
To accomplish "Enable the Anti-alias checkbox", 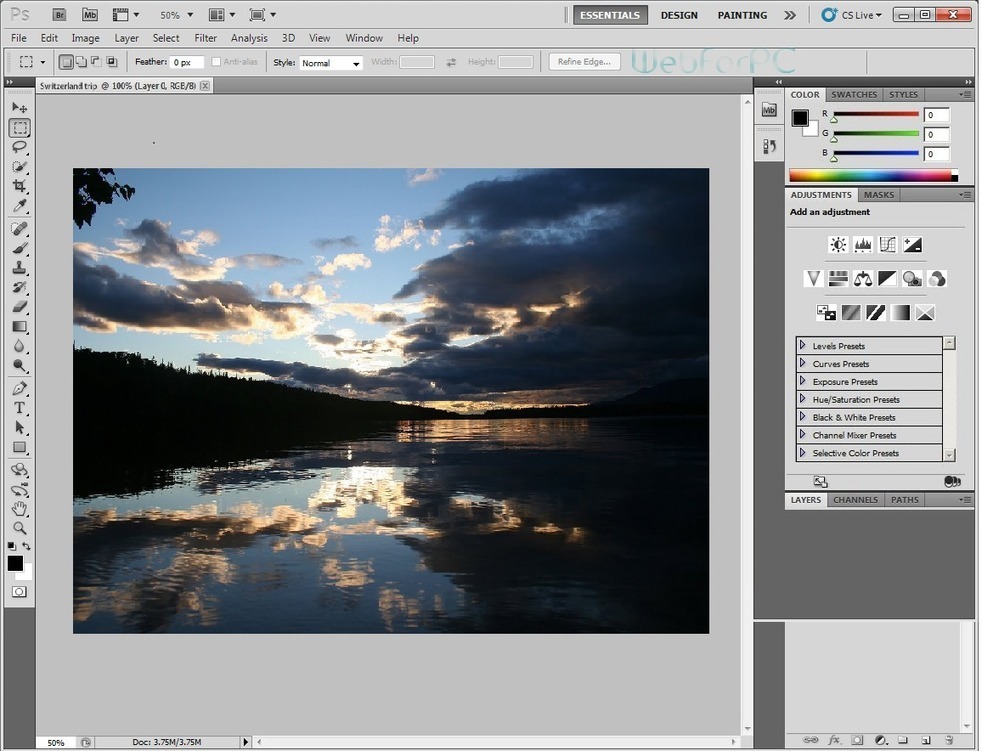I will pos(217,62).
